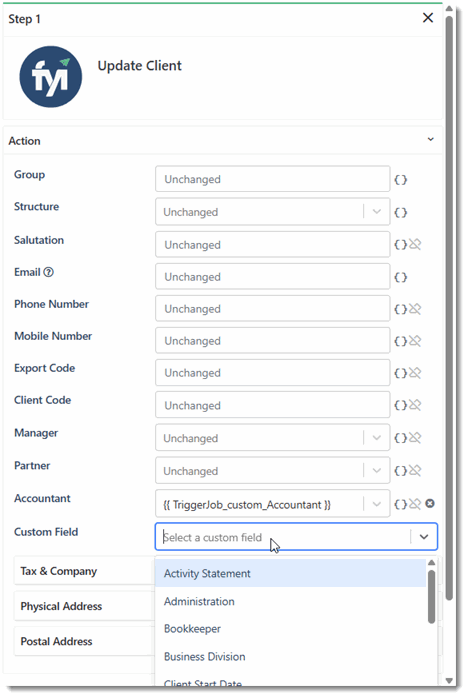Screen dimensions: 468x698
Task: Click the curly braces icon beside Email
Action: 400,277
